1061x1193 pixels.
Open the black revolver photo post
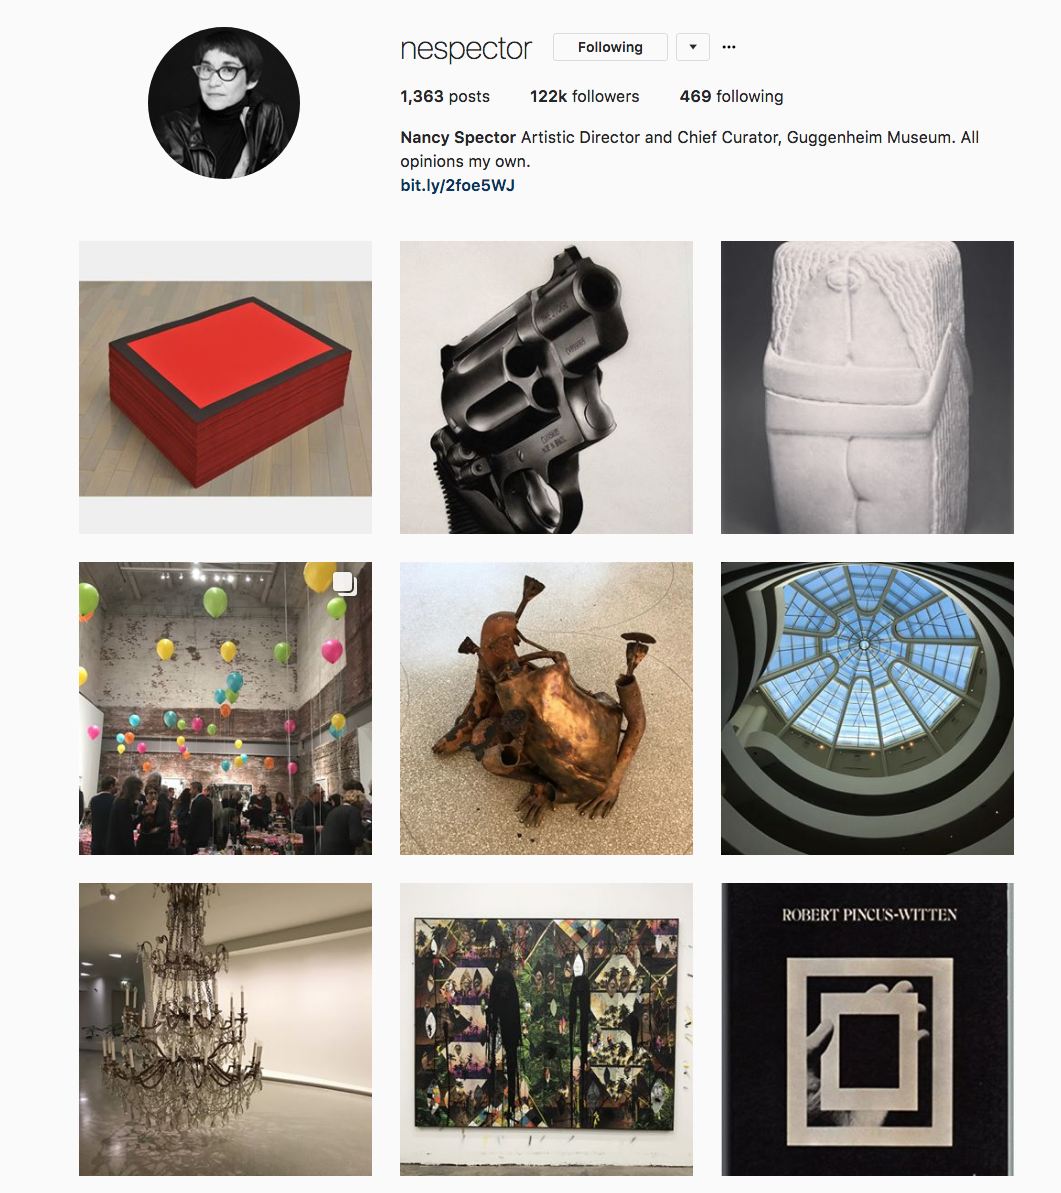(546, 387)
